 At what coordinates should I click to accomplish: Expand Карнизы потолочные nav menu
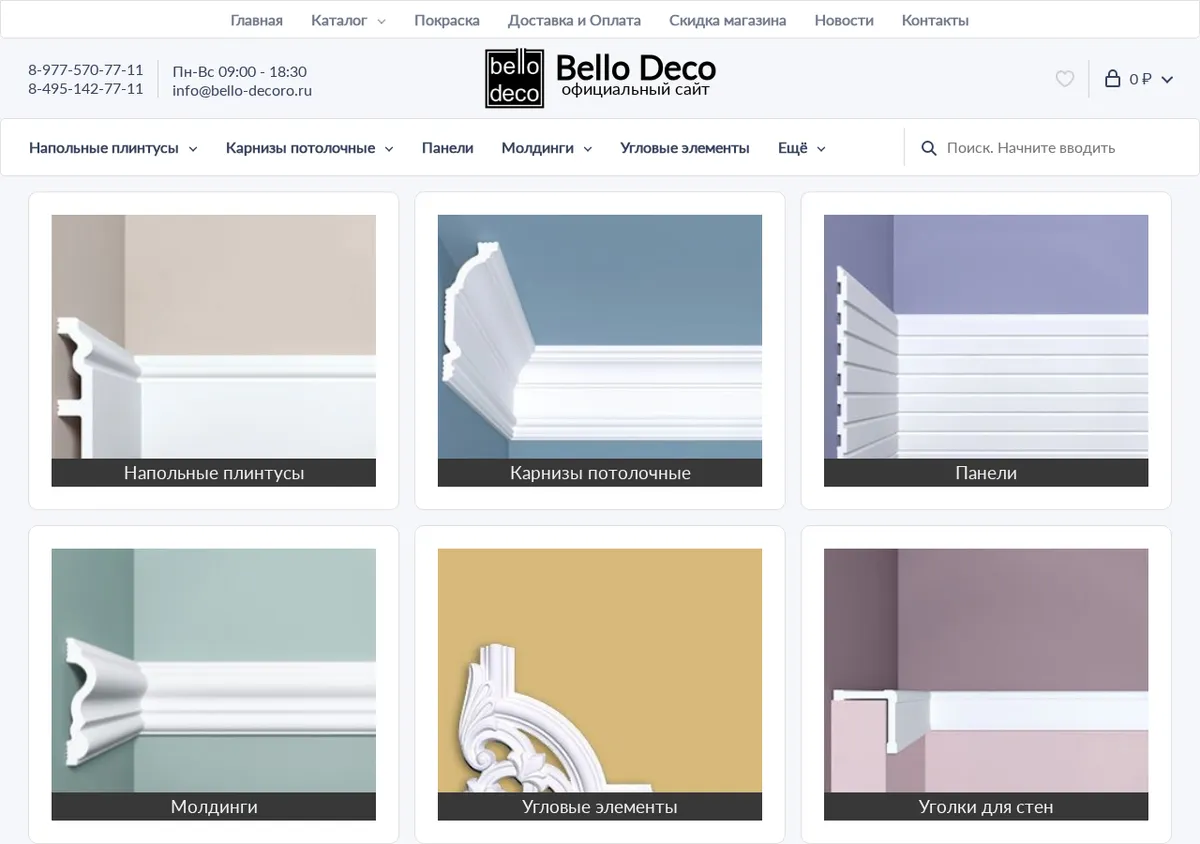[310, 148]
